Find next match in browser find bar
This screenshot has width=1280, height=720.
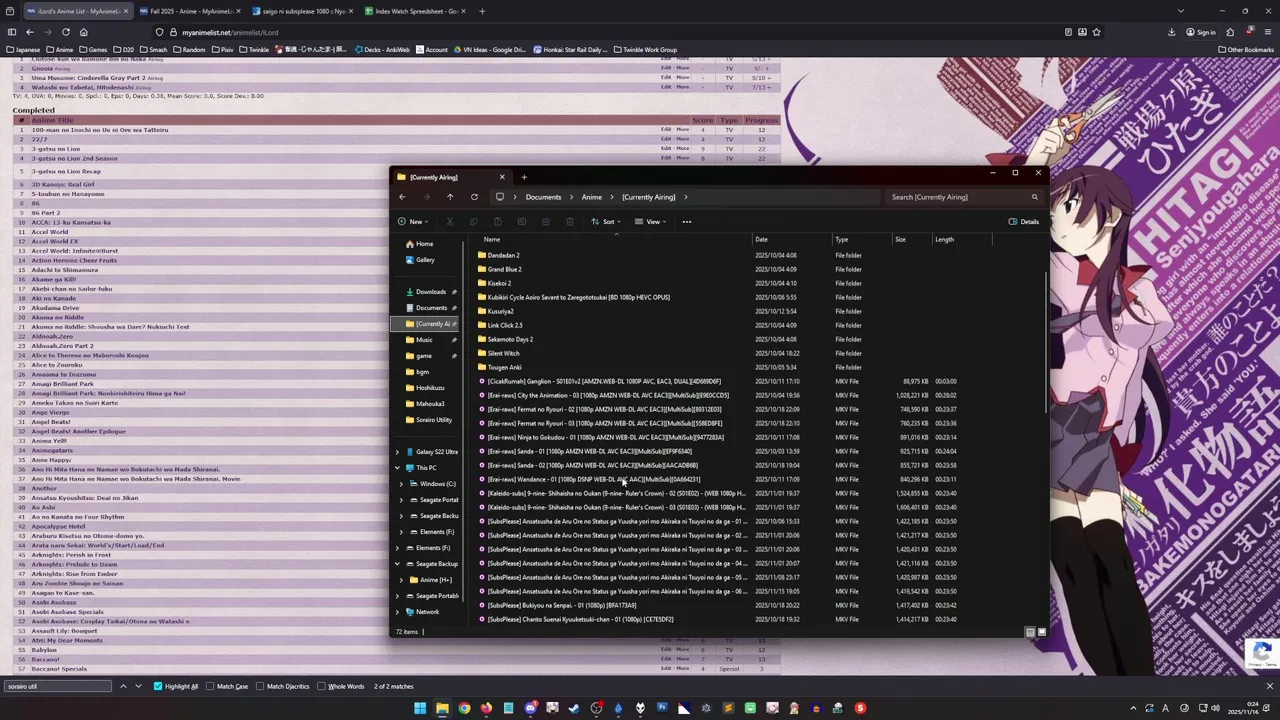click(x=138, y=686)
